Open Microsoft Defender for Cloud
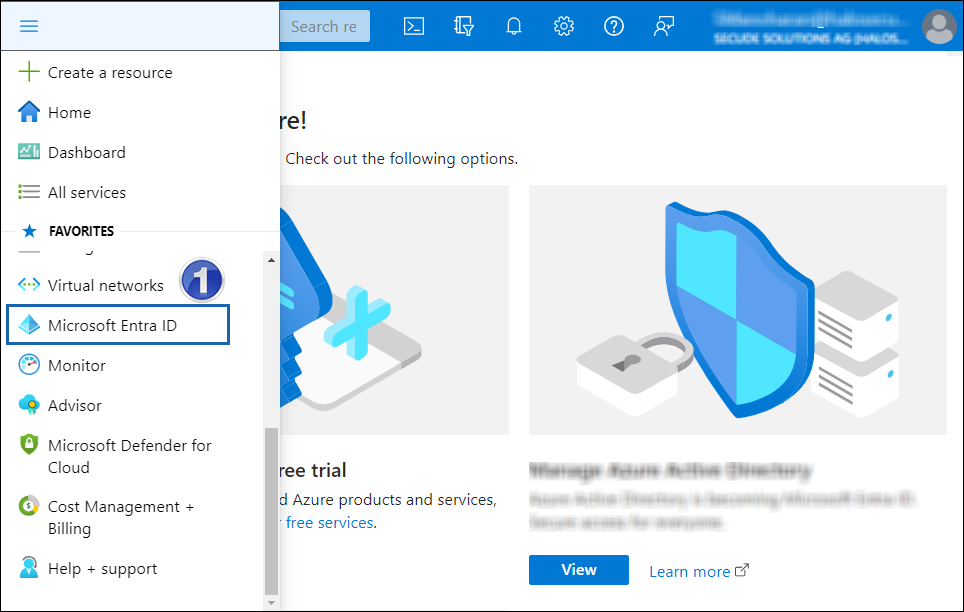The image size is (964, 612). click(x=129, y=456)
